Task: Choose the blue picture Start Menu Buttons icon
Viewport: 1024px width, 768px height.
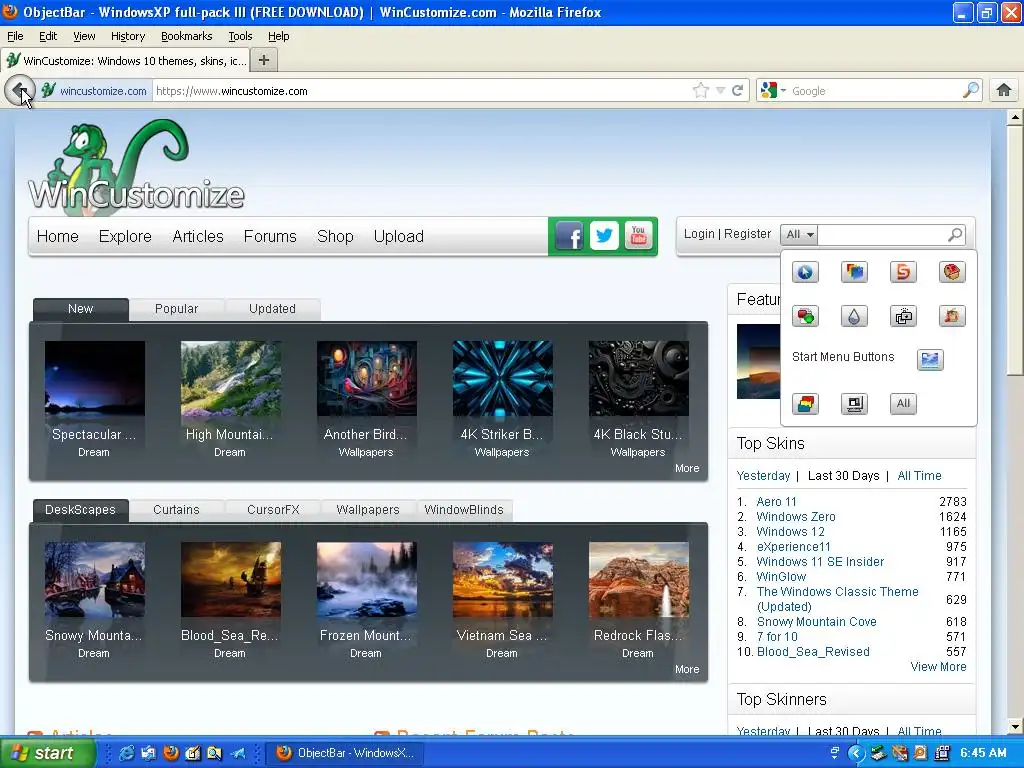Action: pos(930,359)
